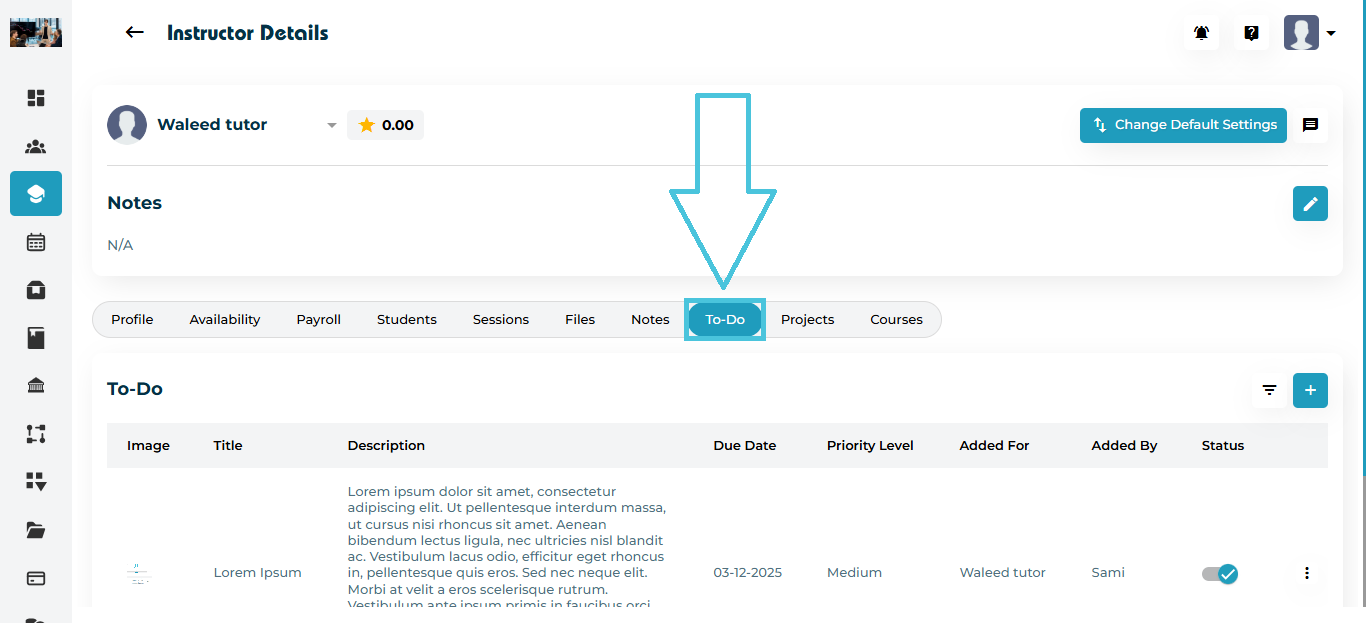Open the help question mark icon
The height and width of the screenshot is (623, 1366).
1251,33
